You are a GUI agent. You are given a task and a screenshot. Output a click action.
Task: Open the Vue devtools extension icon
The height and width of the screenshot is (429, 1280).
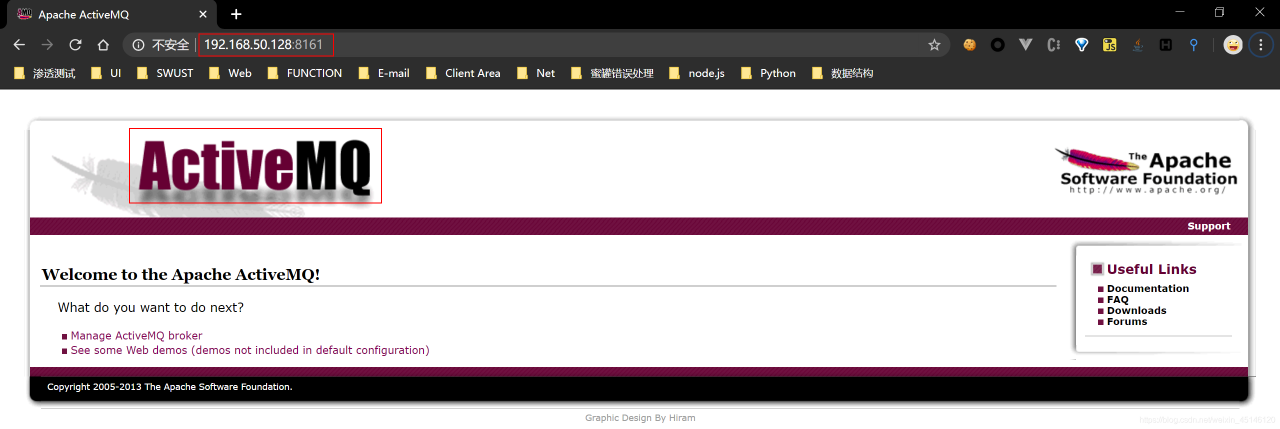(1025, 45)
